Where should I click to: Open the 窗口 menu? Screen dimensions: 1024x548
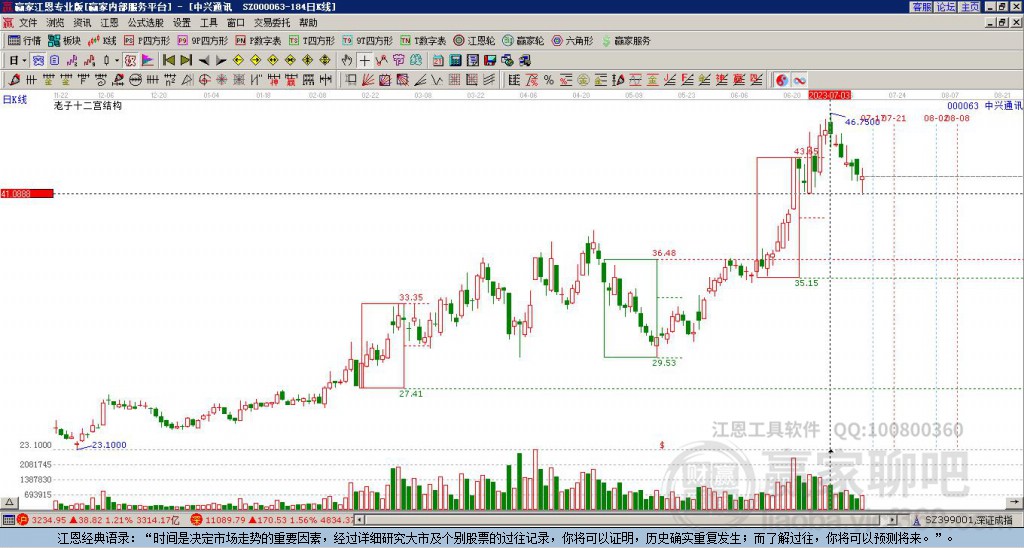[236, 23]
